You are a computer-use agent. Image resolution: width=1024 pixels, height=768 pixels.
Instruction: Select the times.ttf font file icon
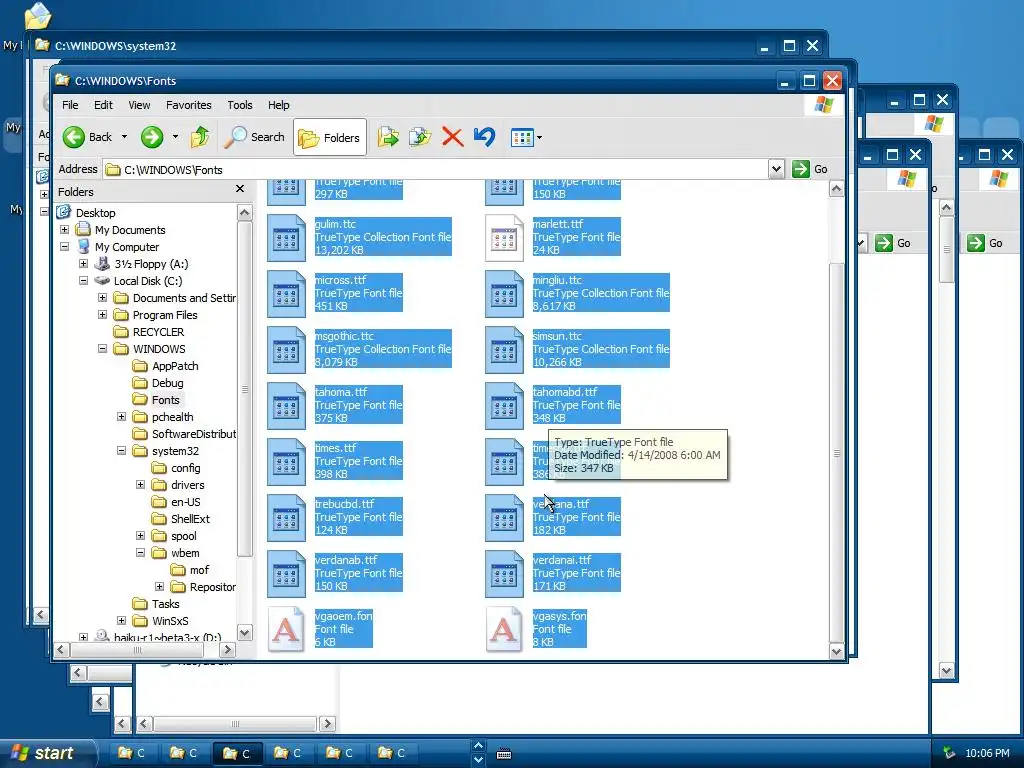click(x=286, y=462)
